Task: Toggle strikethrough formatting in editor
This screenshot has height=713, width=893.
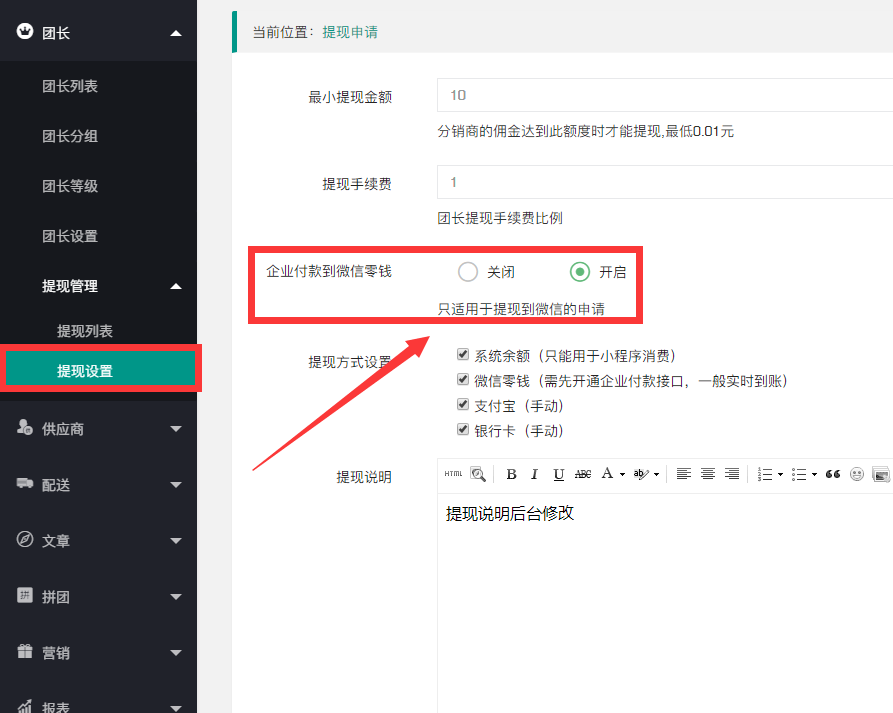Action: point(583,474)
